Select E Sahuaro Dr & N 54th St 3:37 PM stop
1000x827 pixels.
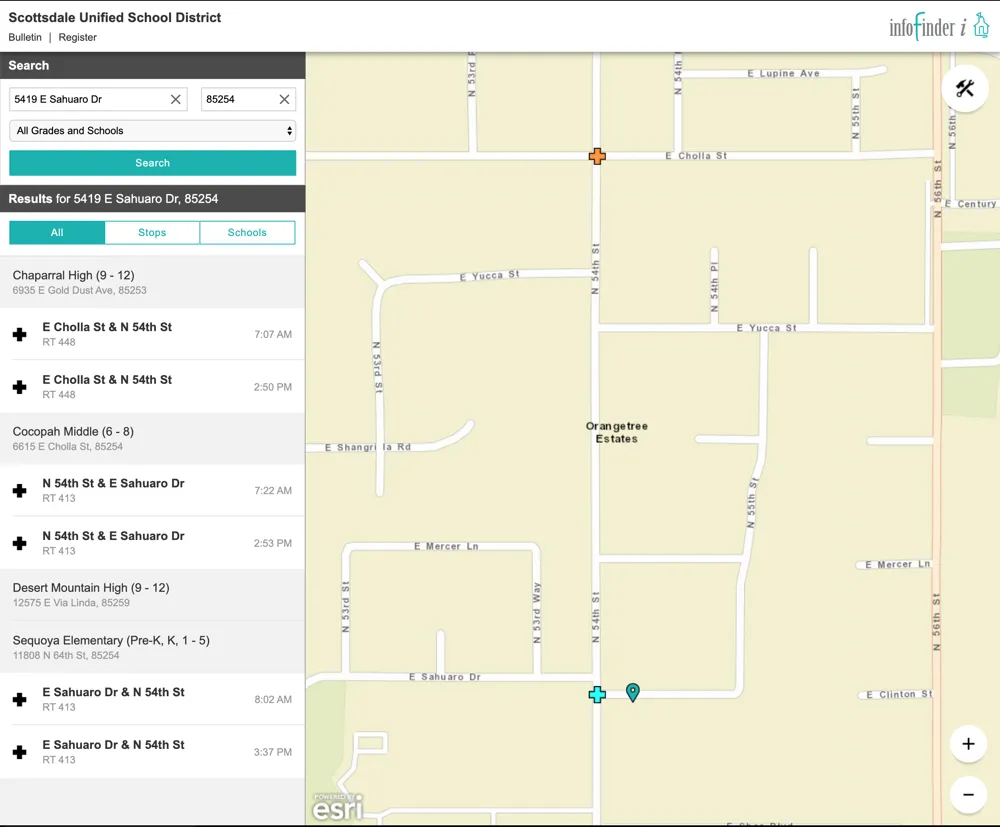click(x=152, y=752)
